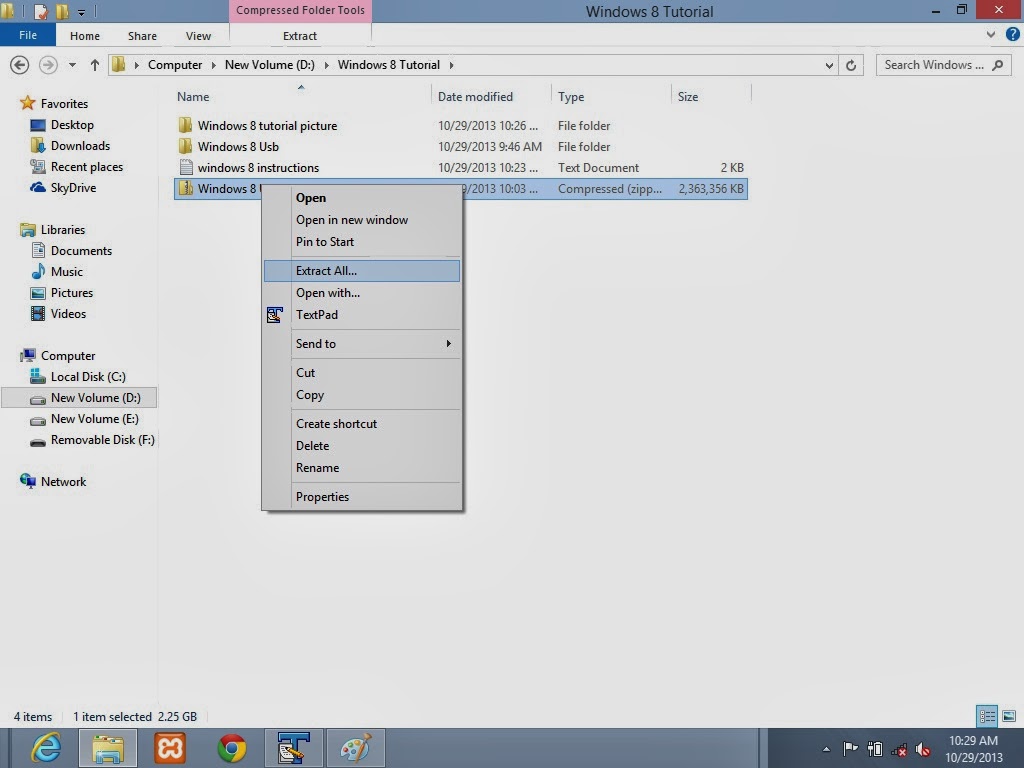Open Google Chrome from the taskbar
This screenshot has height=768, width=1024.
232,748
